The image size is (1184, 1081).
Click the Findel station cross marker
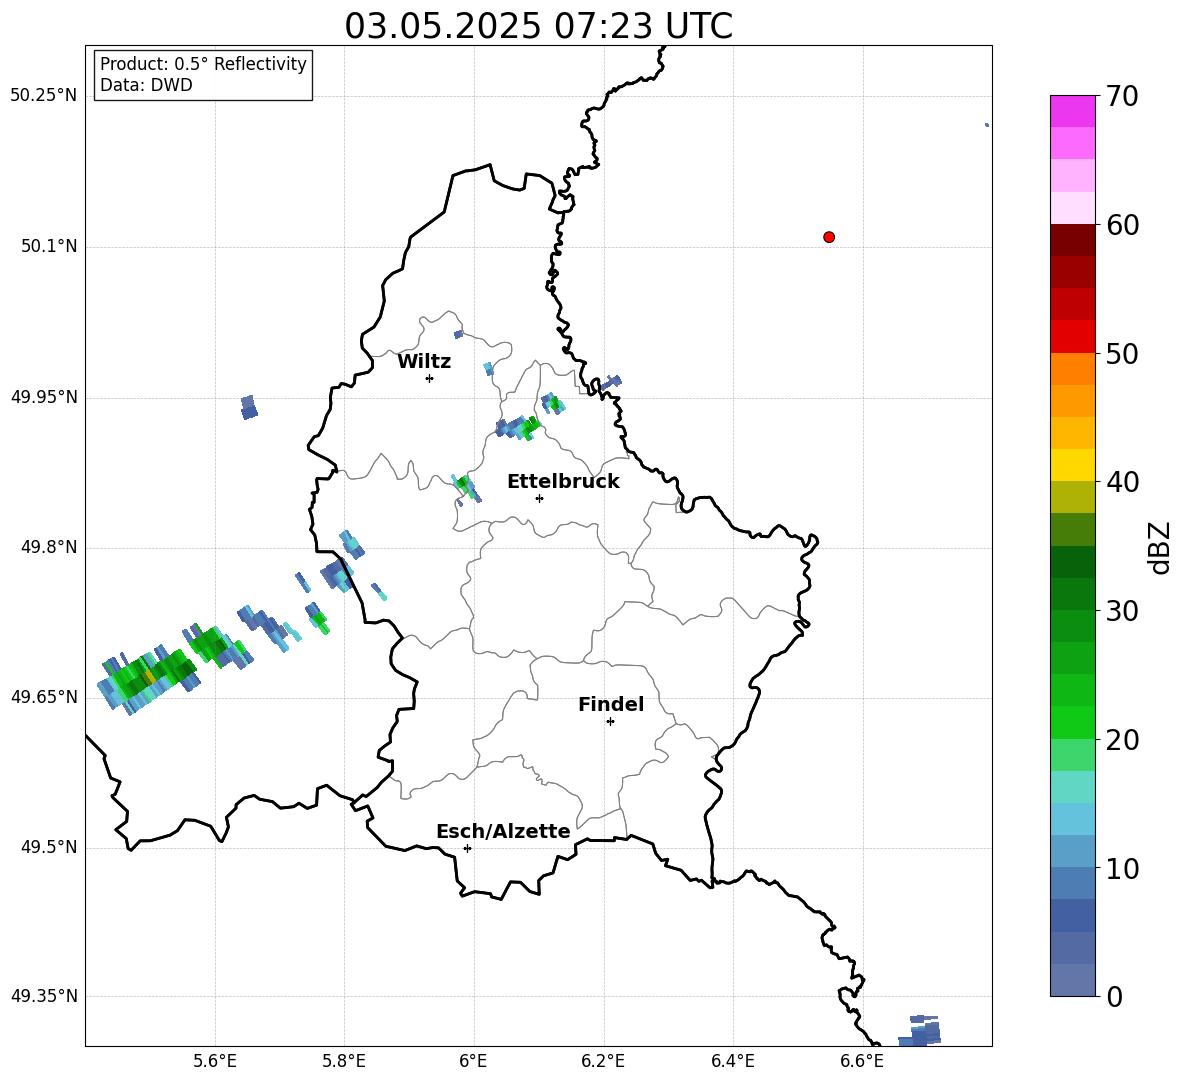pos(610,722)
